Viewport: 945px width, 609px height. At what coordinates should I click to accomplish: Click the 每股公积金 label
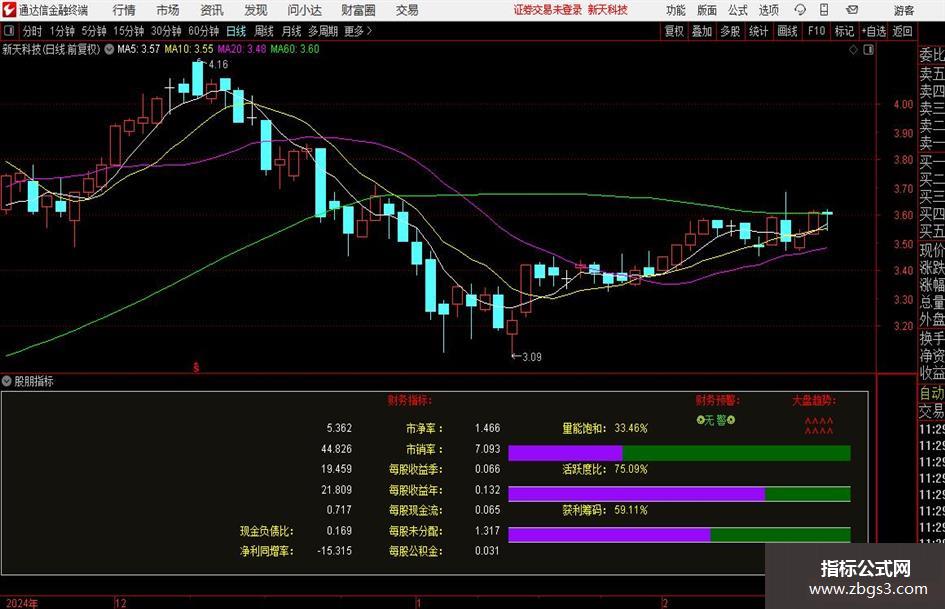point(415,551)
